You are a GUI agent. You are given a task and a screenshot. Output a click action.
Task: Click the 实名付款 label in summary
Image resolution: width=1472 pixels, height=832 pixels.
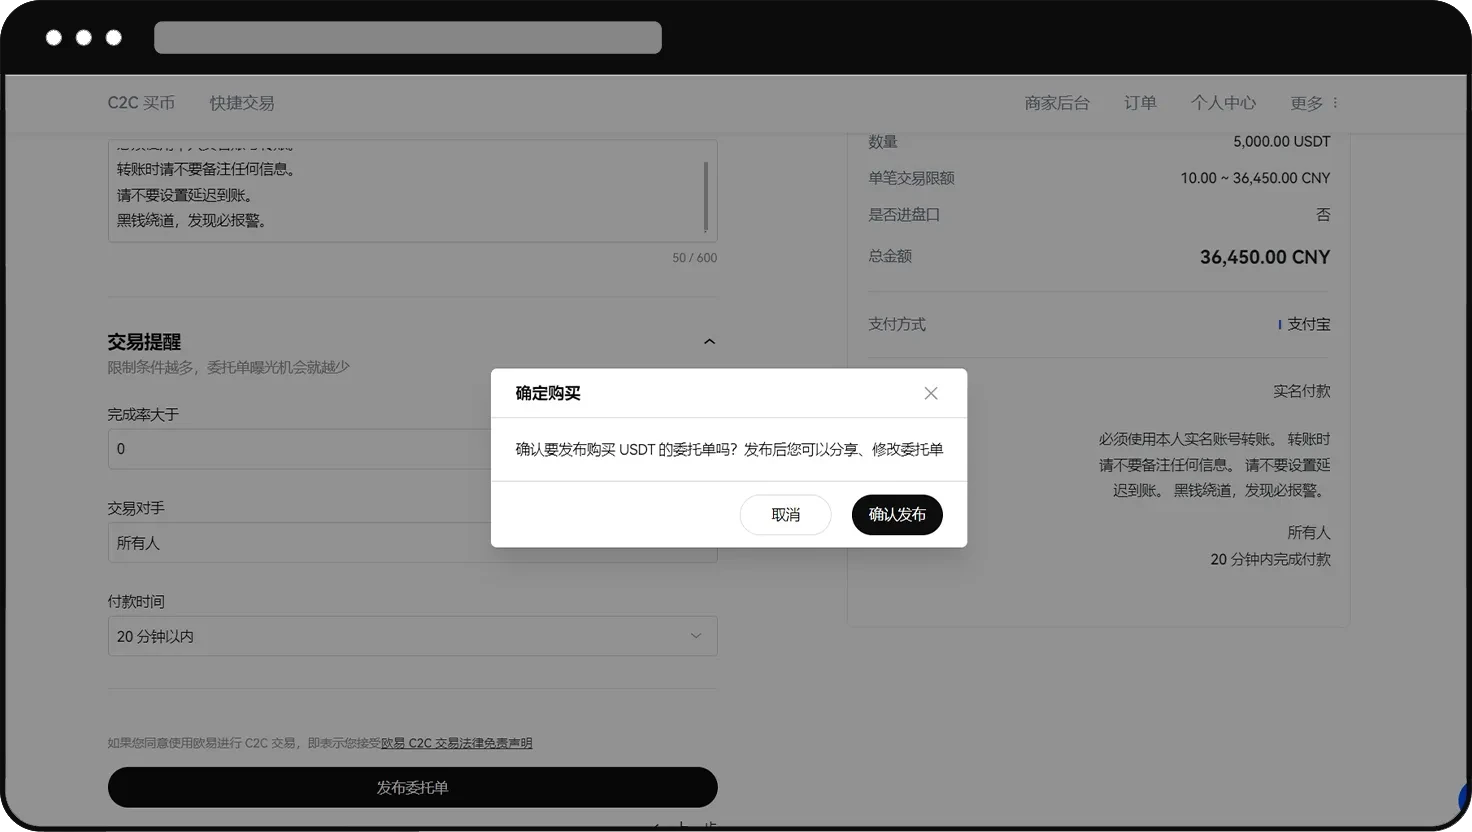click(x=1302, y=391)
